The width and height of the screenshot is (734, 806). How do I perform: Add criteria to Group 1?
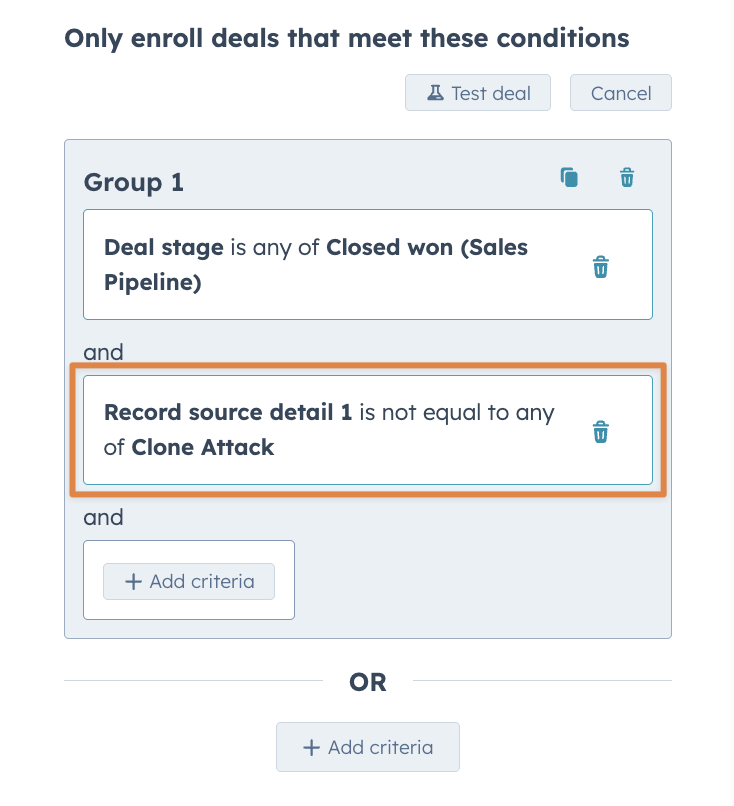click(x=188, y=581)
